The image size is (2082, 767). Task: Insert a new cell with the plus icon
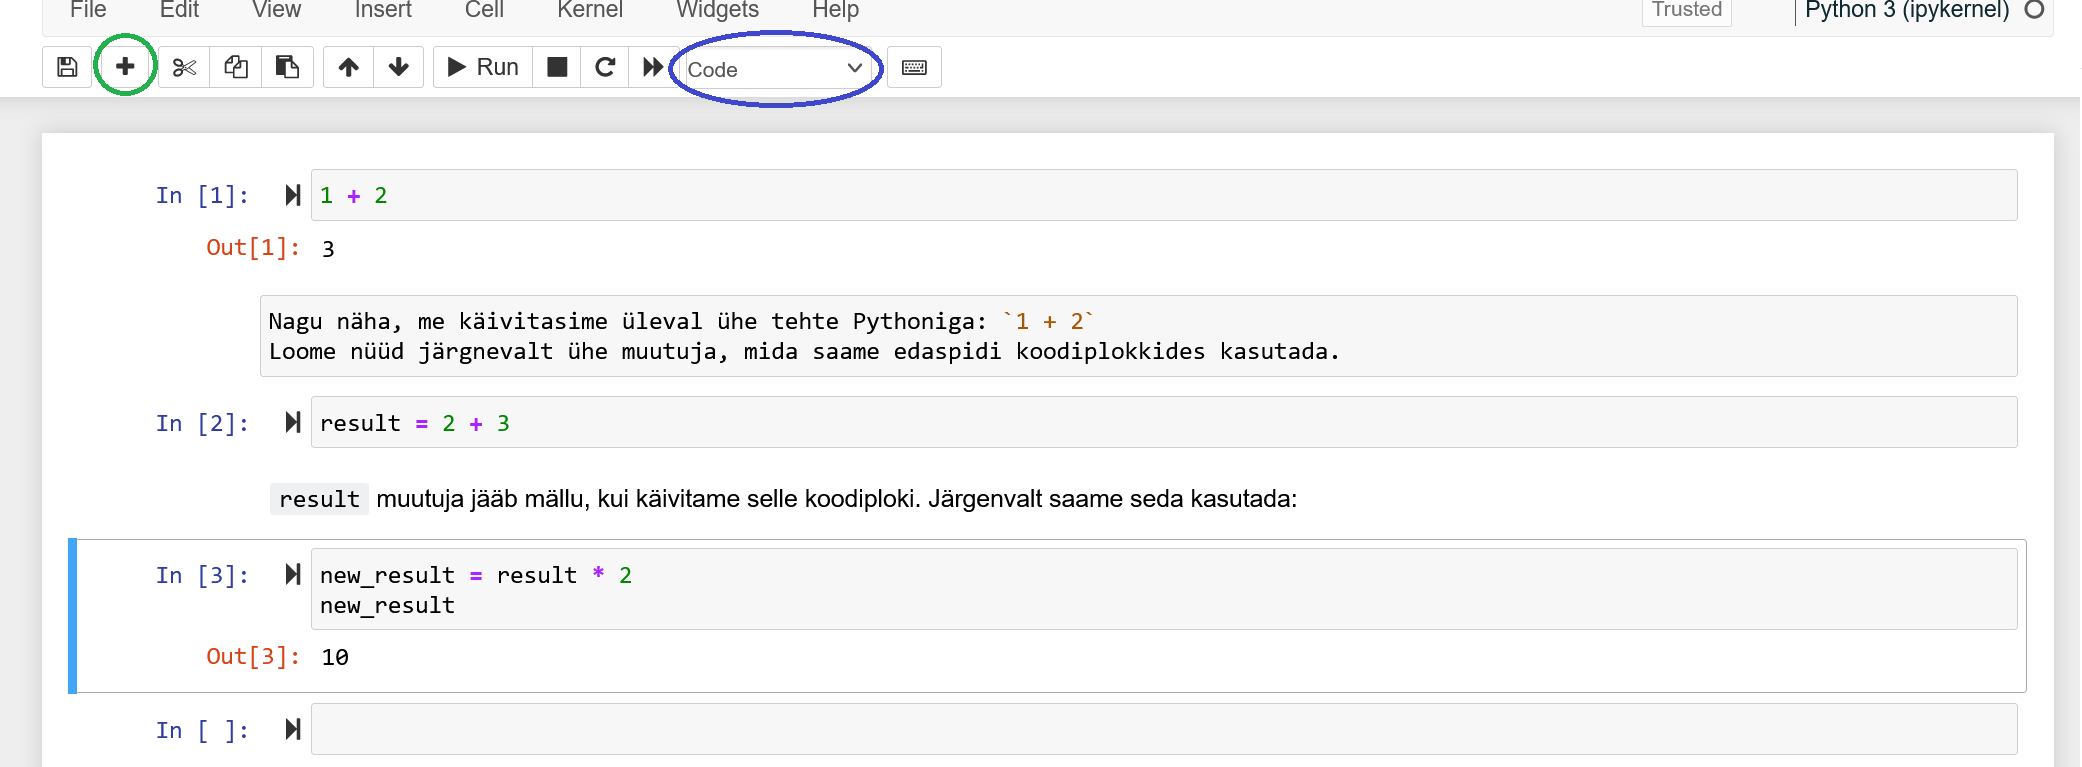point(125,67)
